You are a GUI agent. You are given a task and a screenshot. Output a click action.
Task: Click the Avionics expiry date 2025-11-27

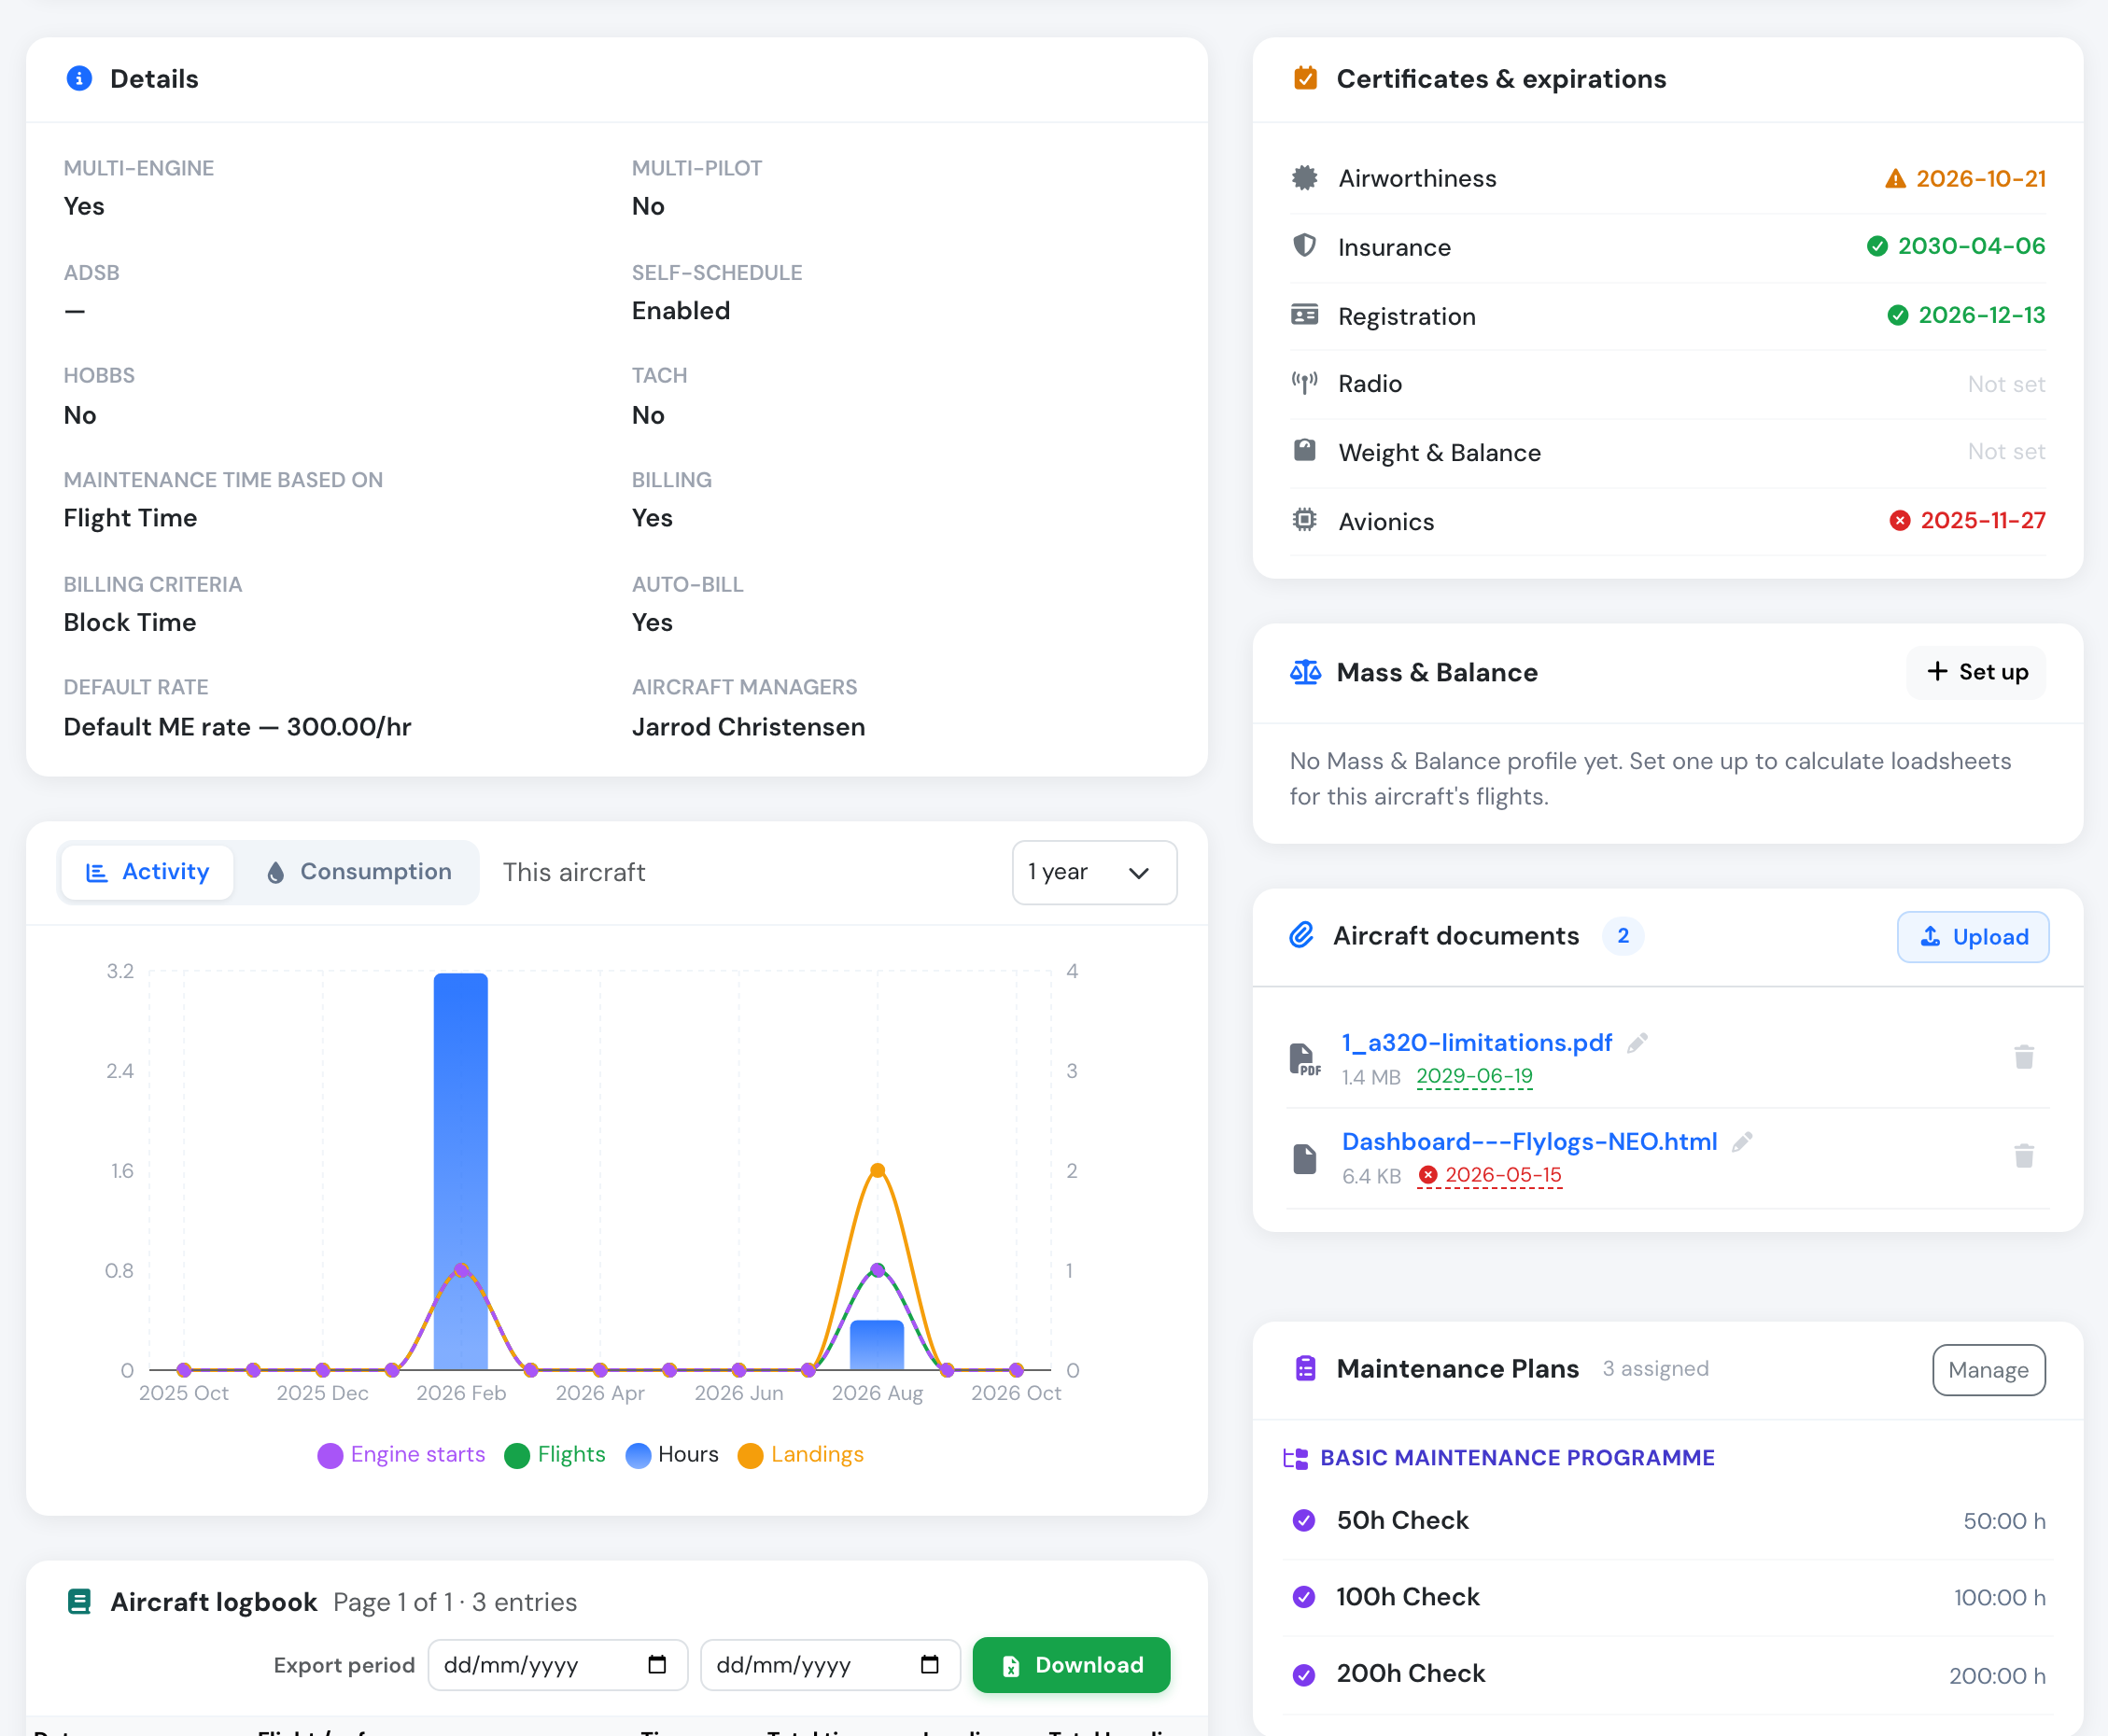point(1982,520)
